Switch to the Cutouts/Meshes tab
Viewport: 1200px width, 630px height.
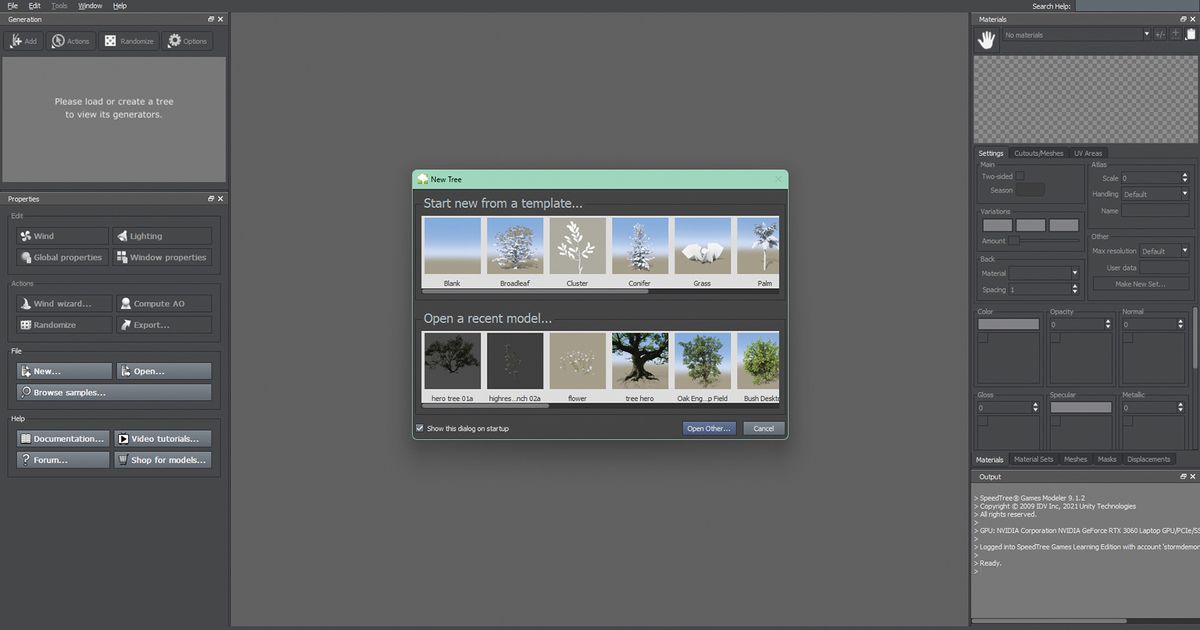point(1038,153)
